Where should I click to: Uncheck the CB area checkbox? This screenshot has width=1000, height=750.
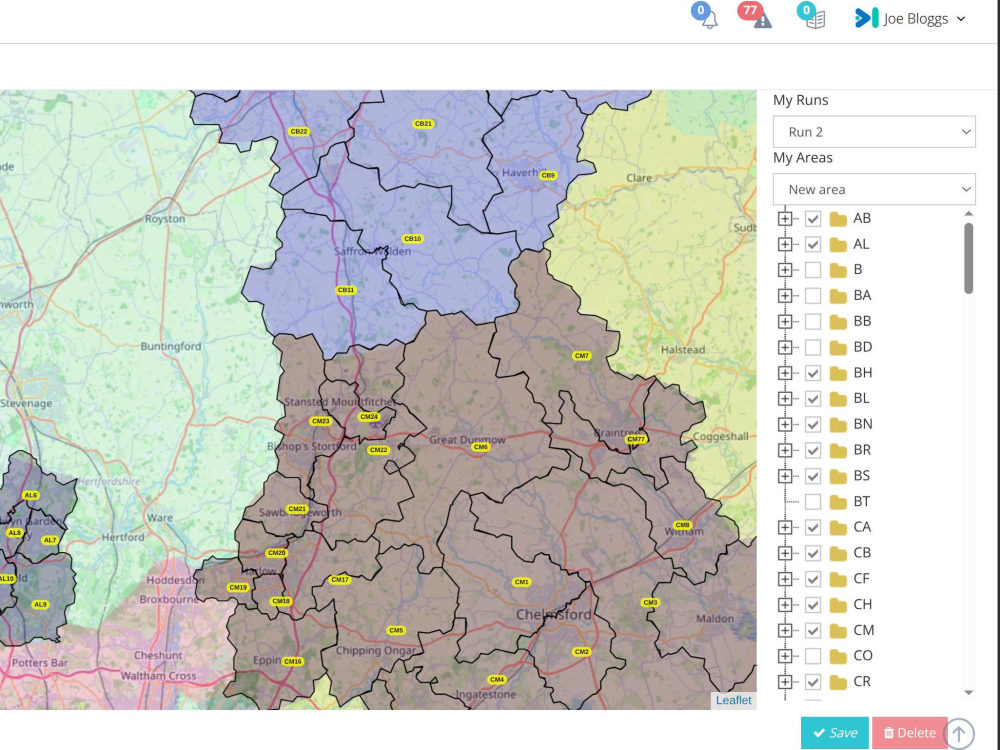click(x=812, y=553)
